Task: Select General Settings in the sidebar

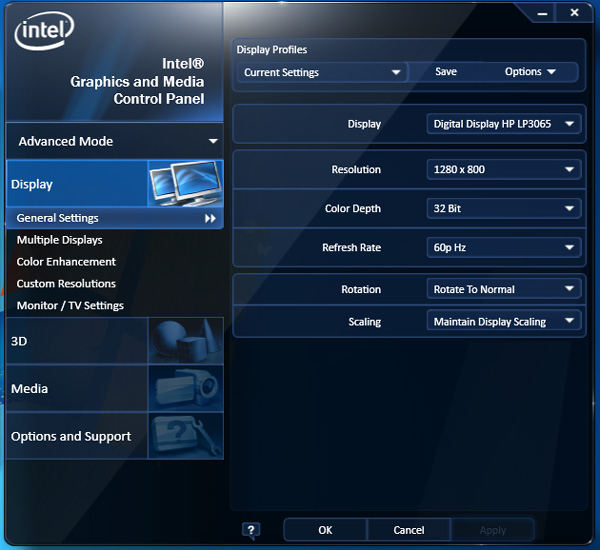Action: coord(115,218)
